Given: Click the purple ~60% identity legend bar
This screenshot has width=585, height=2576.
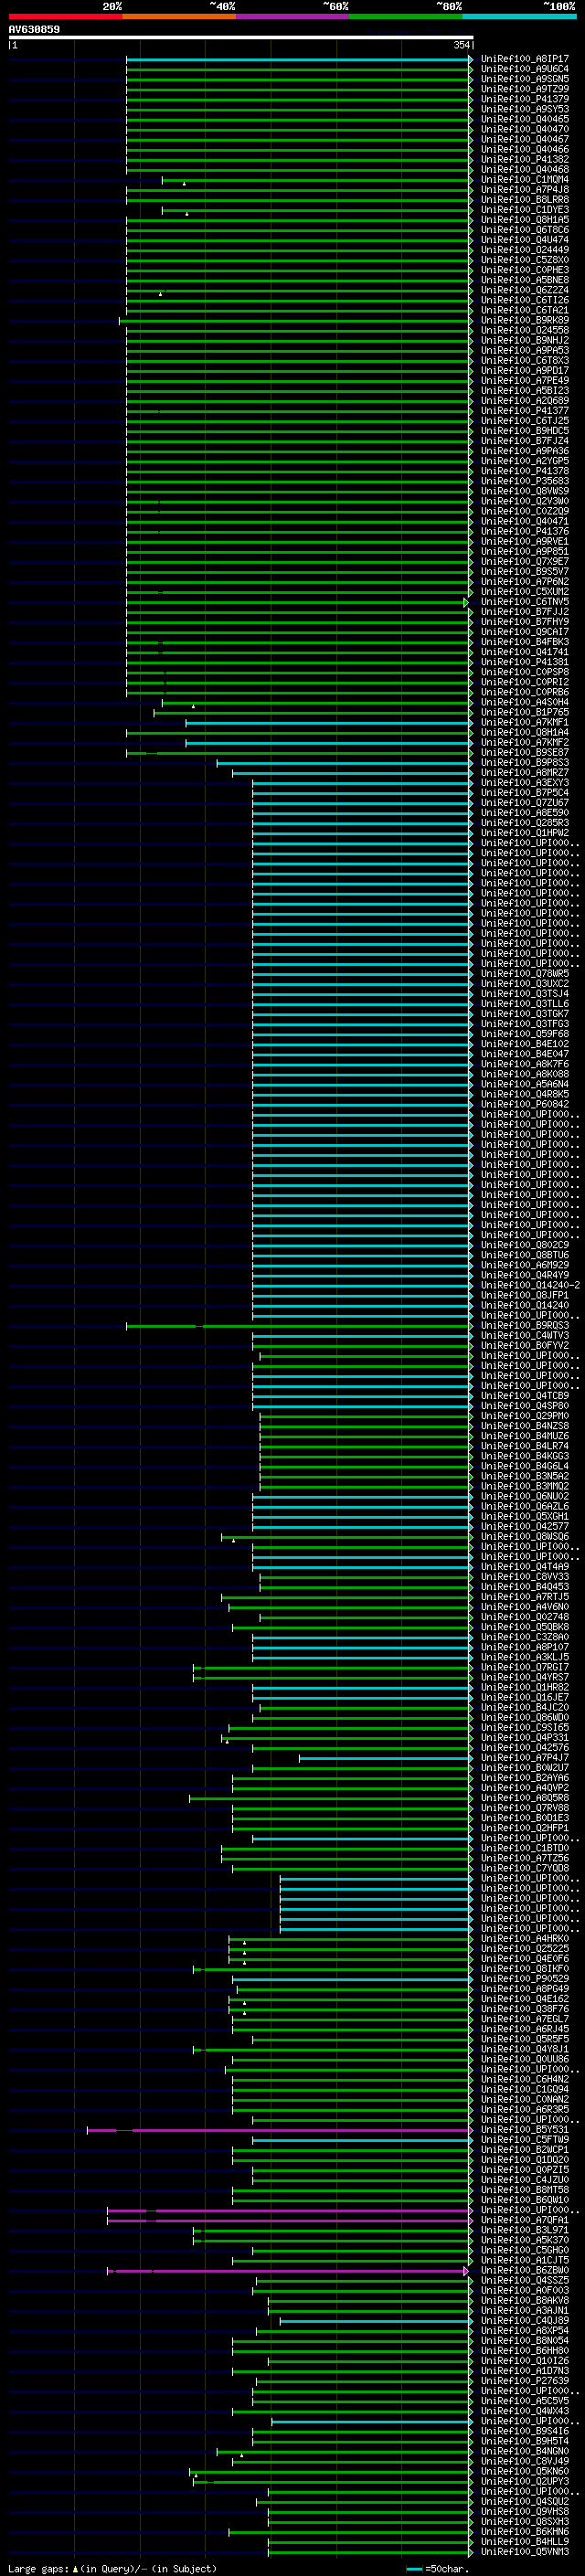Looking at the screenshot, I should (x=293, y=16).
